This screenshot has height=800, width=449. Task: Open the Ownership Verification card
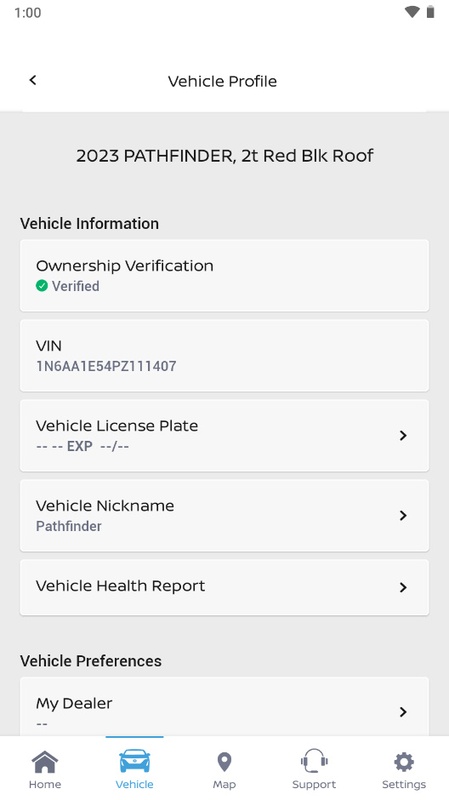[224, 276]
